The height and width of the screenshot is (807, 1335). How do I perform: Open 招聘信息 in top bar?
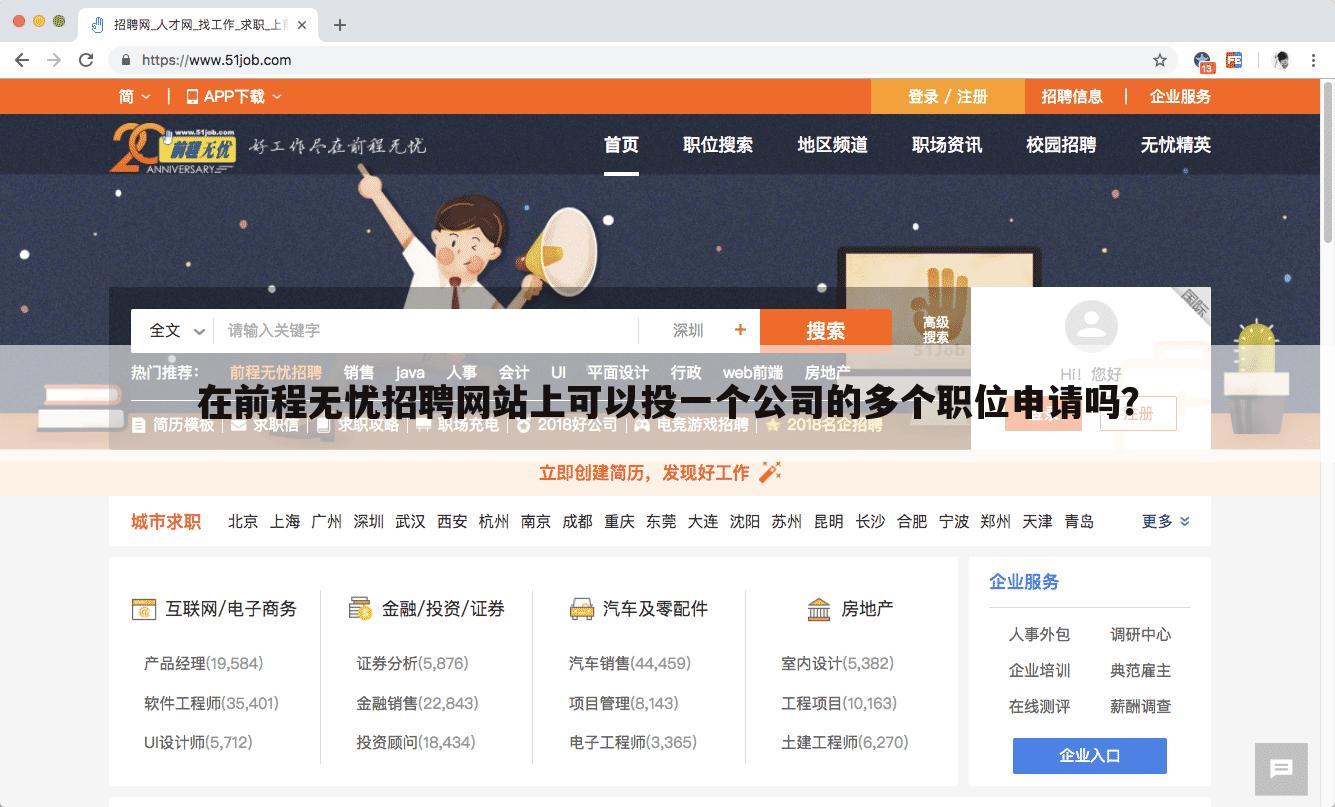tap(1072, 96)
